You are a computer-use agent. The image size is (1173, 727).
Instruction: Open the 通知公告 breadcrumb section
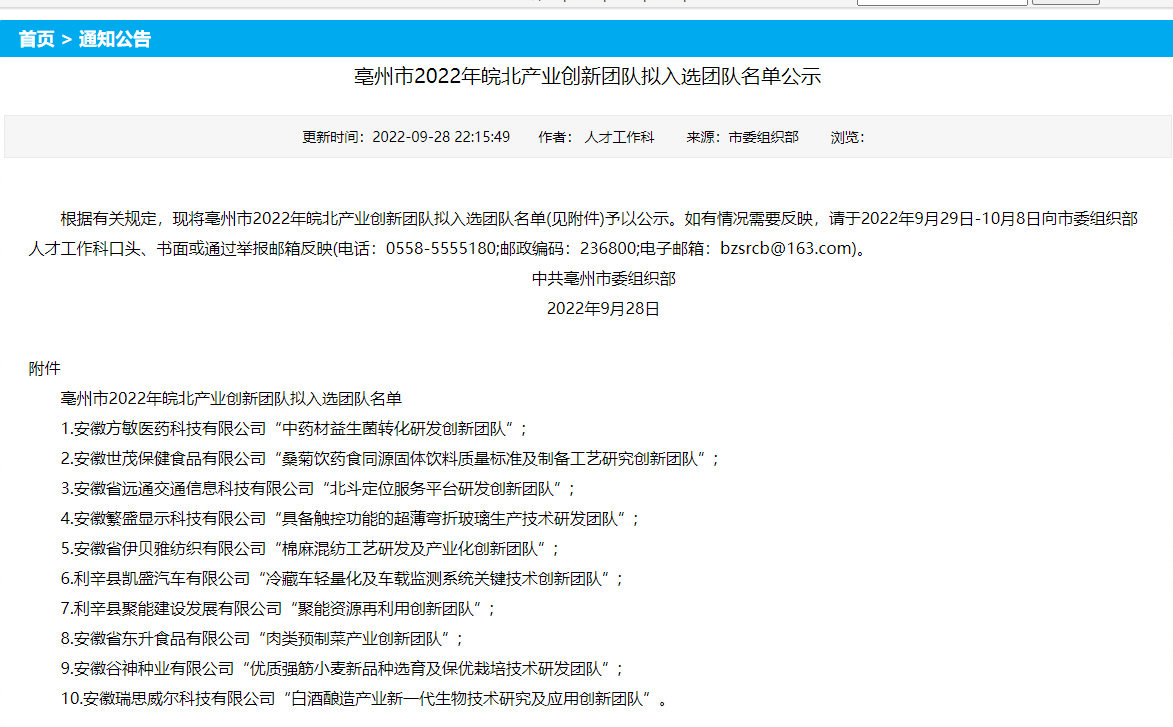pyautogui.click(x=115, y=39)
